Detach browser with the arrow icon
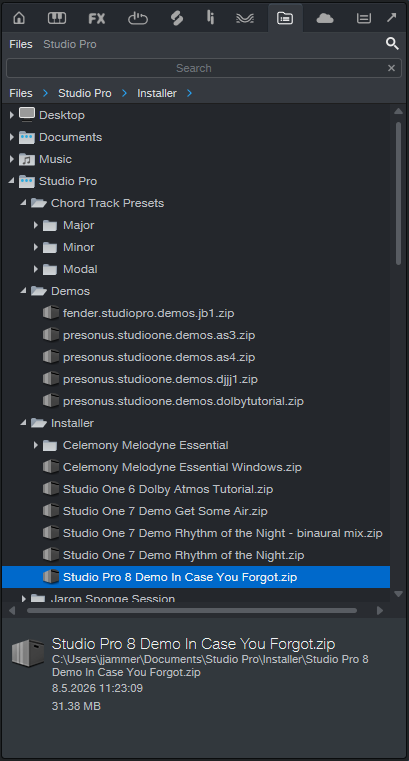Viewport: 409px width, 761px height. pos(392,18)
